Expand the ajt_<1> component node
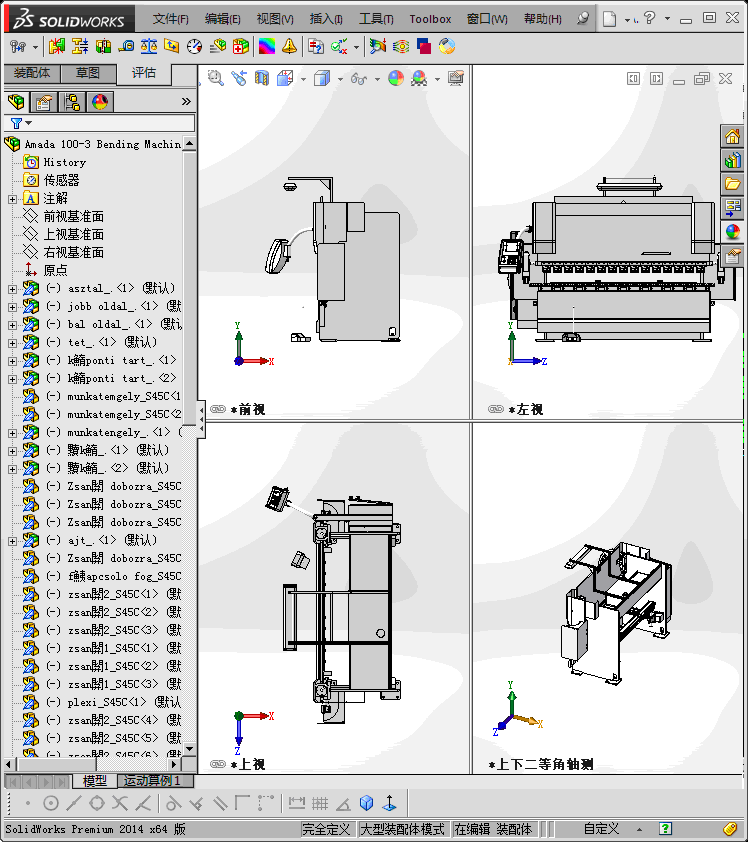748x842 pixels. click(x=12, y=541)
